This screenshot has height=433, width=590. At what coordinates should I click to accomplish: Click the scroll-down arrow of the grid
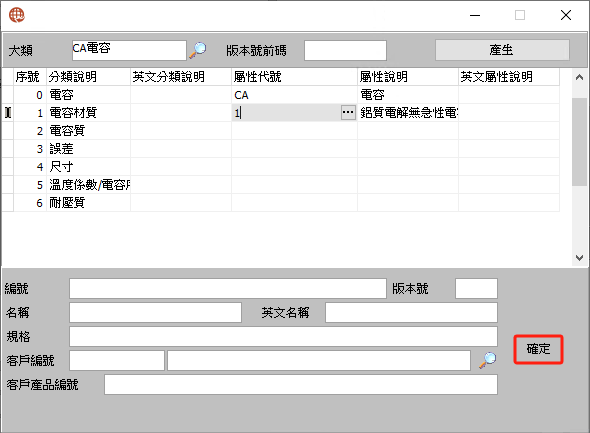[x=579, y=258]
